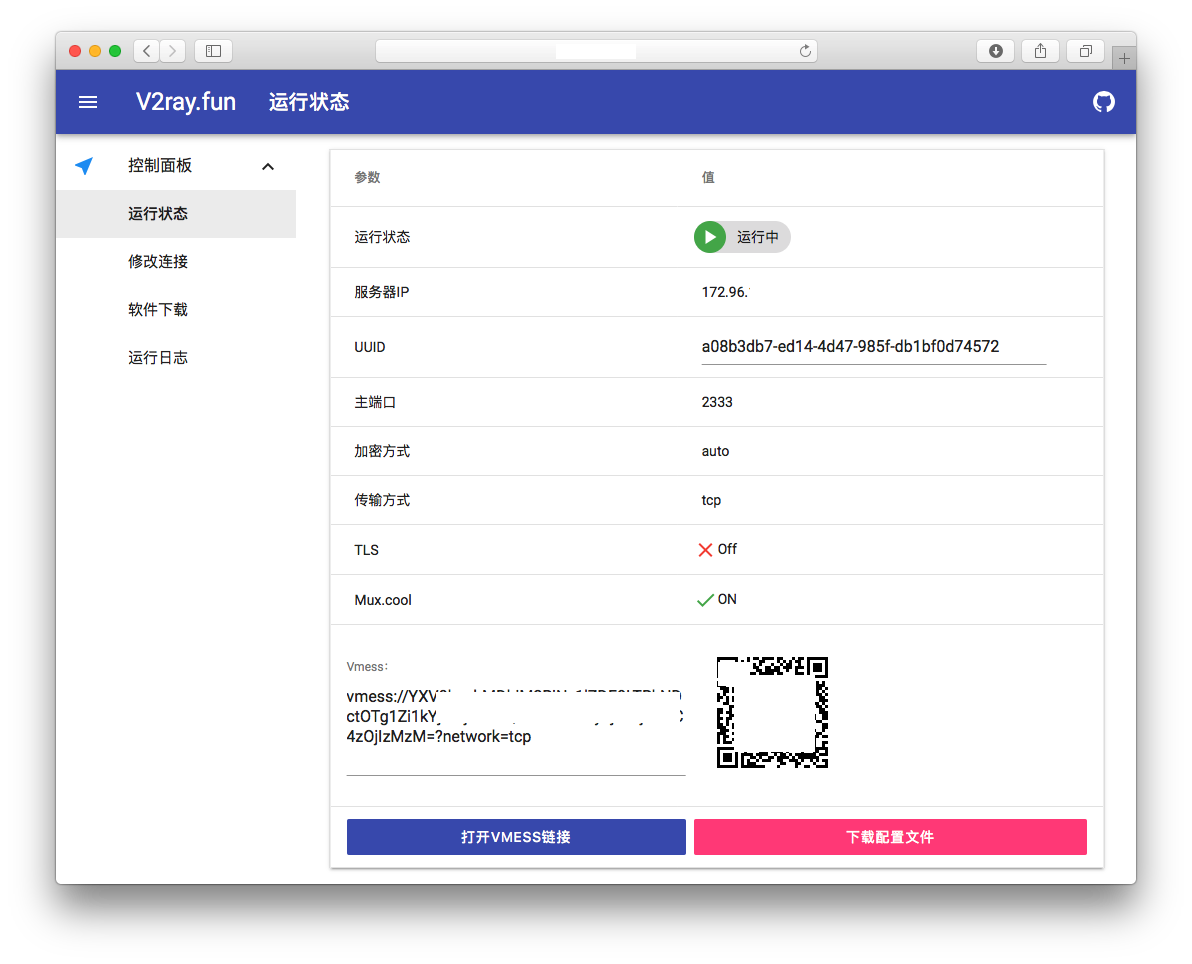This screenshot has height=964, width=1192.
Task: Open a new tab with plus button
Action: (x=1124, y=58)
